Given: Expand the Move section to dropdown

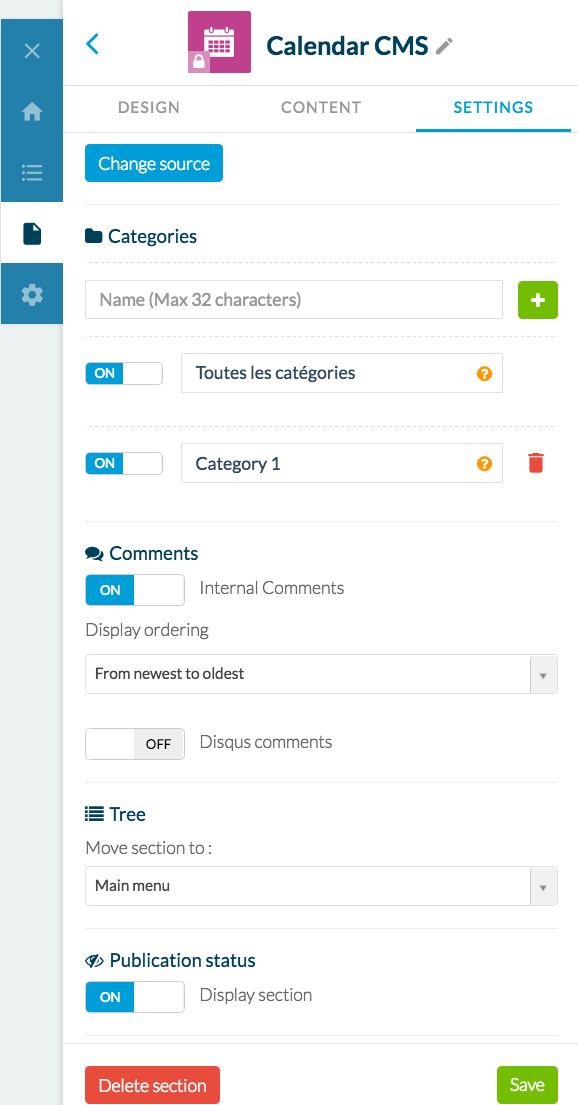Looking at the screenshot, I should coord(321,886).
